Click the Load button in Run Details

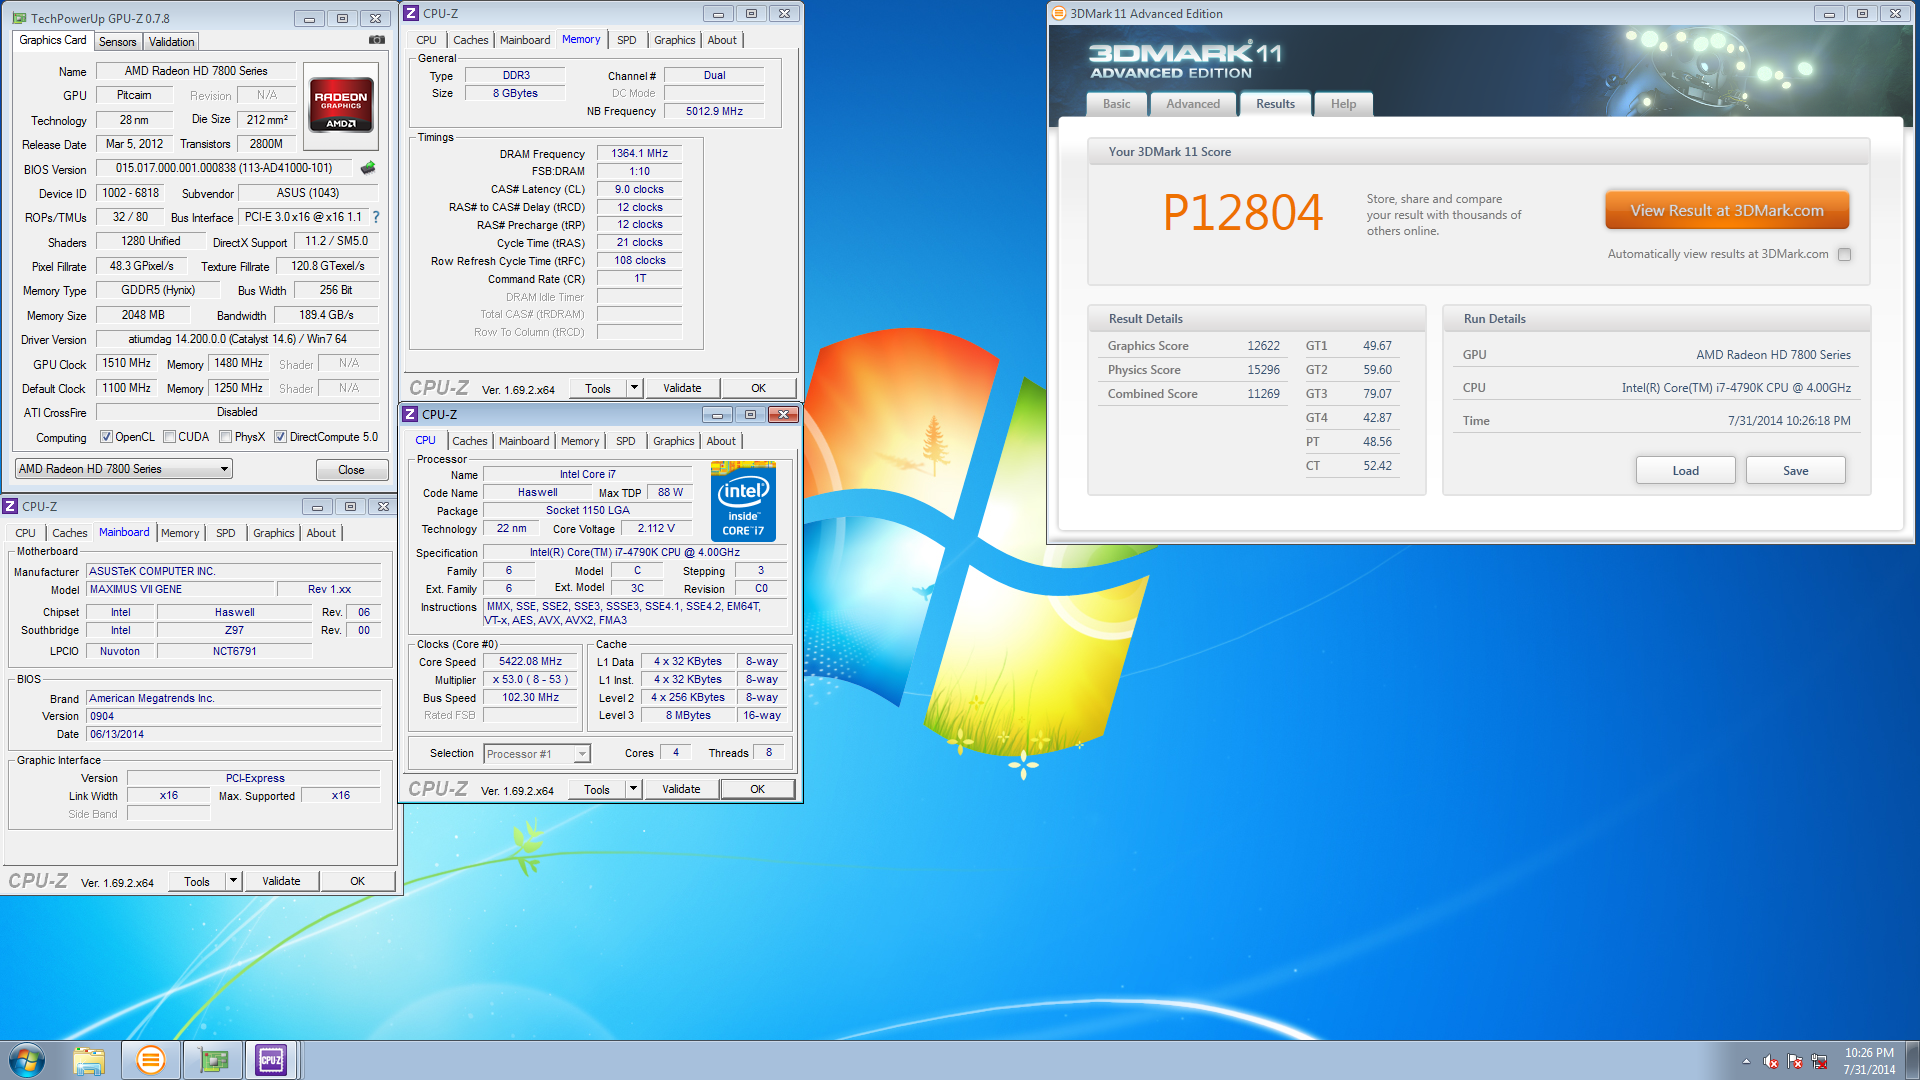pos(1686,471)
